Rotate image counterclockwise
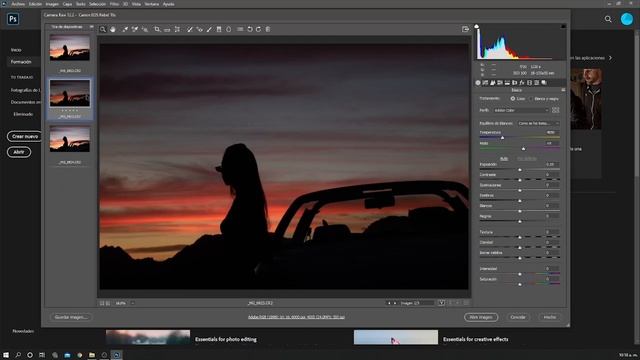640x360 pixels. 250,29
